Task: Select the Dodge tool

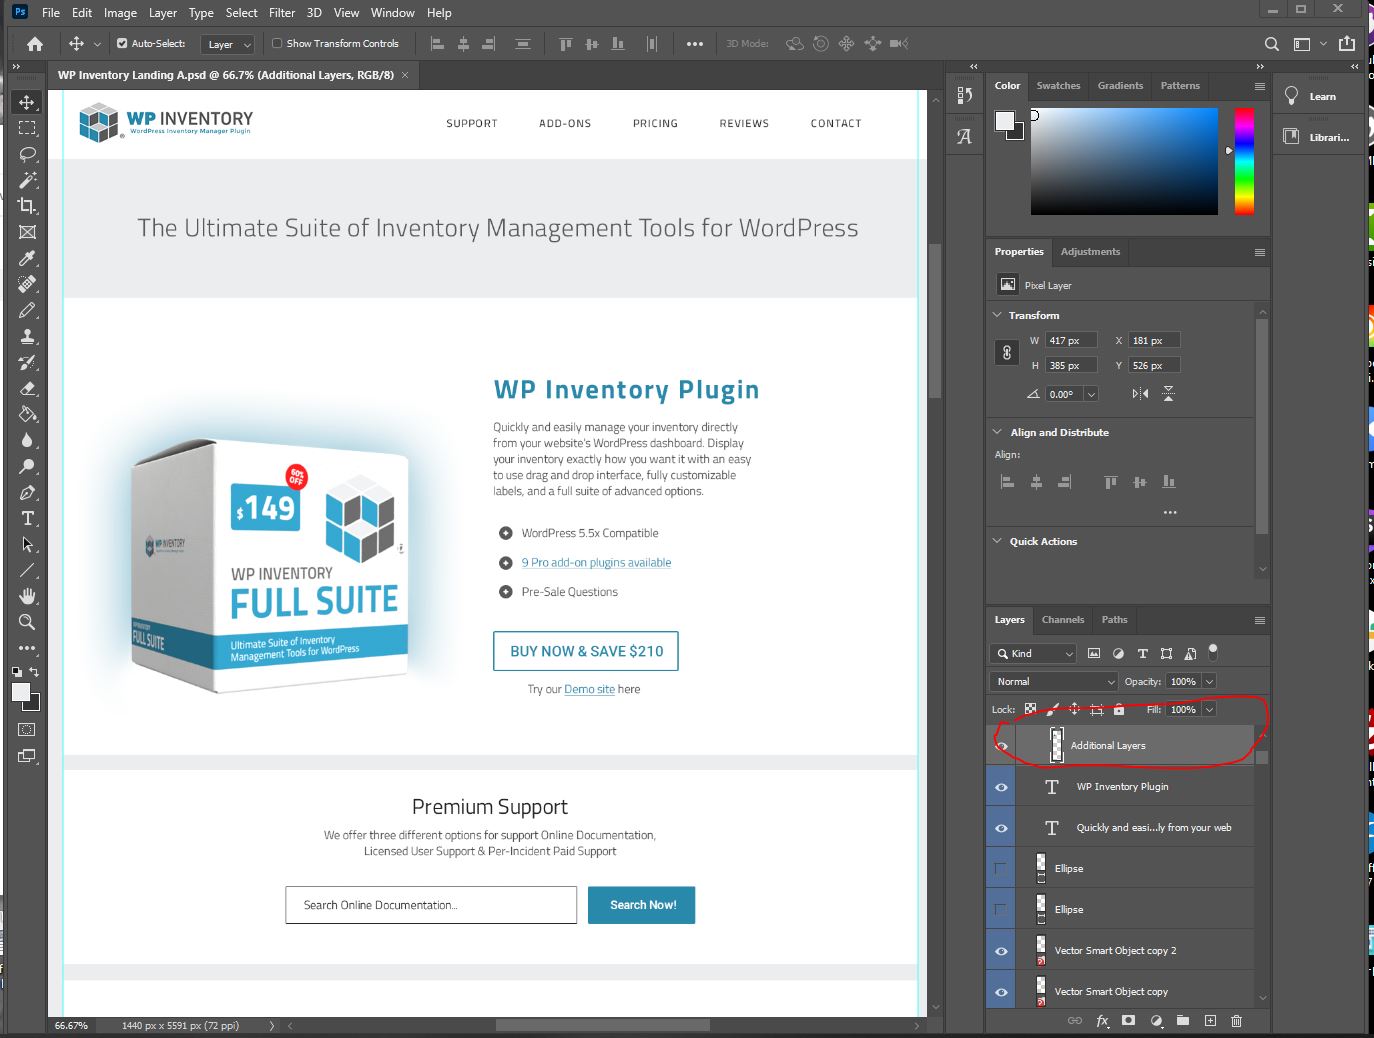Action: [x=27, y=466]
